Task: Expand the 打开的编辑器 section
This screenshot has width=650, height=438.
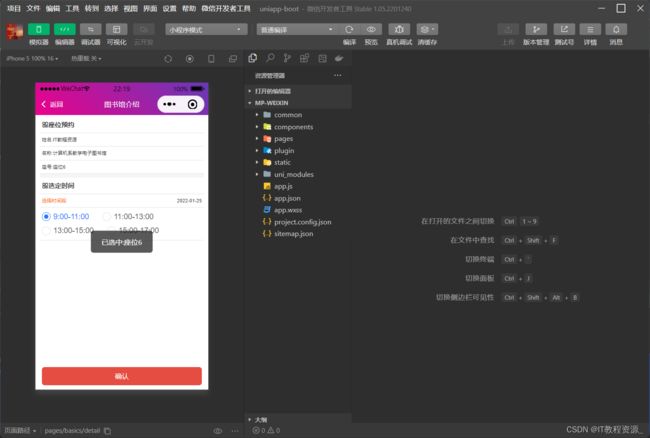Action: [298, 91]
